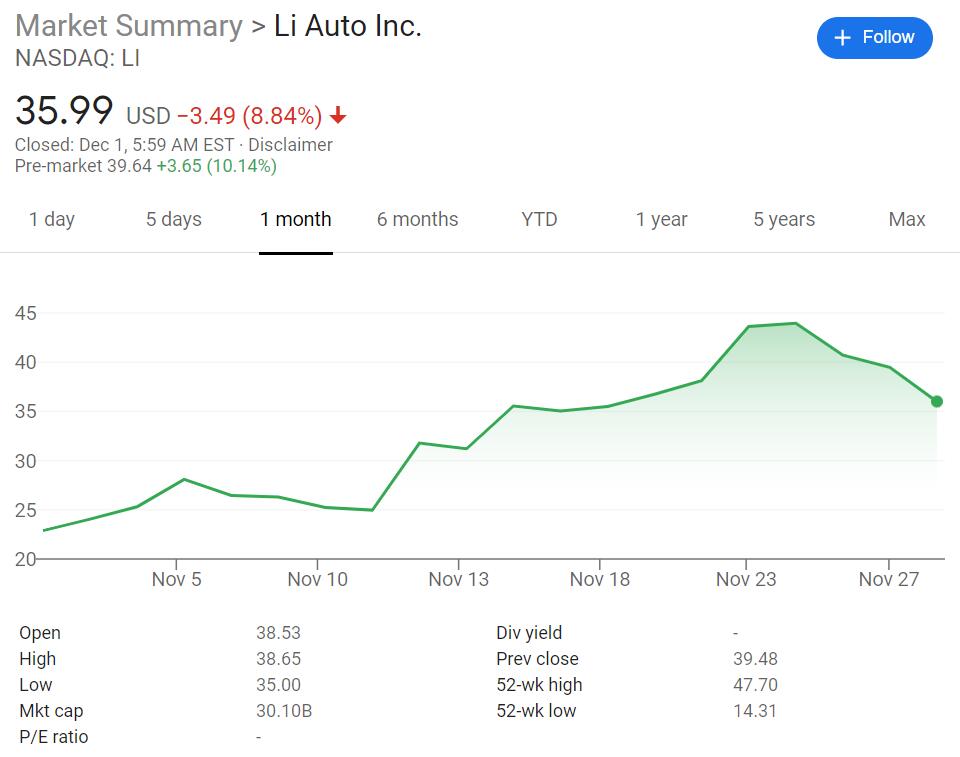Select the Nov 23 peak on the price chart
This screenshot has height=757, width=960.
coord(747,325)
